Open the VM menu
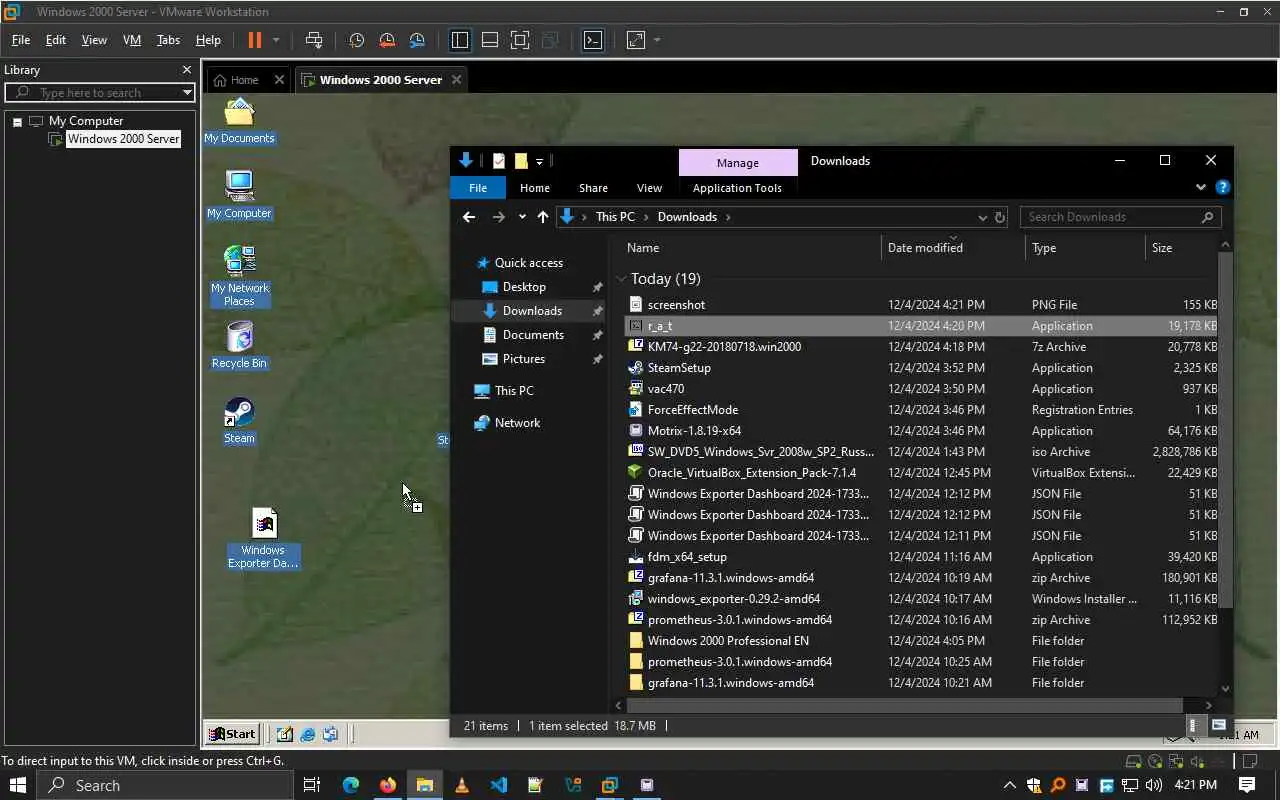1280x800 pixels. coord(131,40)
